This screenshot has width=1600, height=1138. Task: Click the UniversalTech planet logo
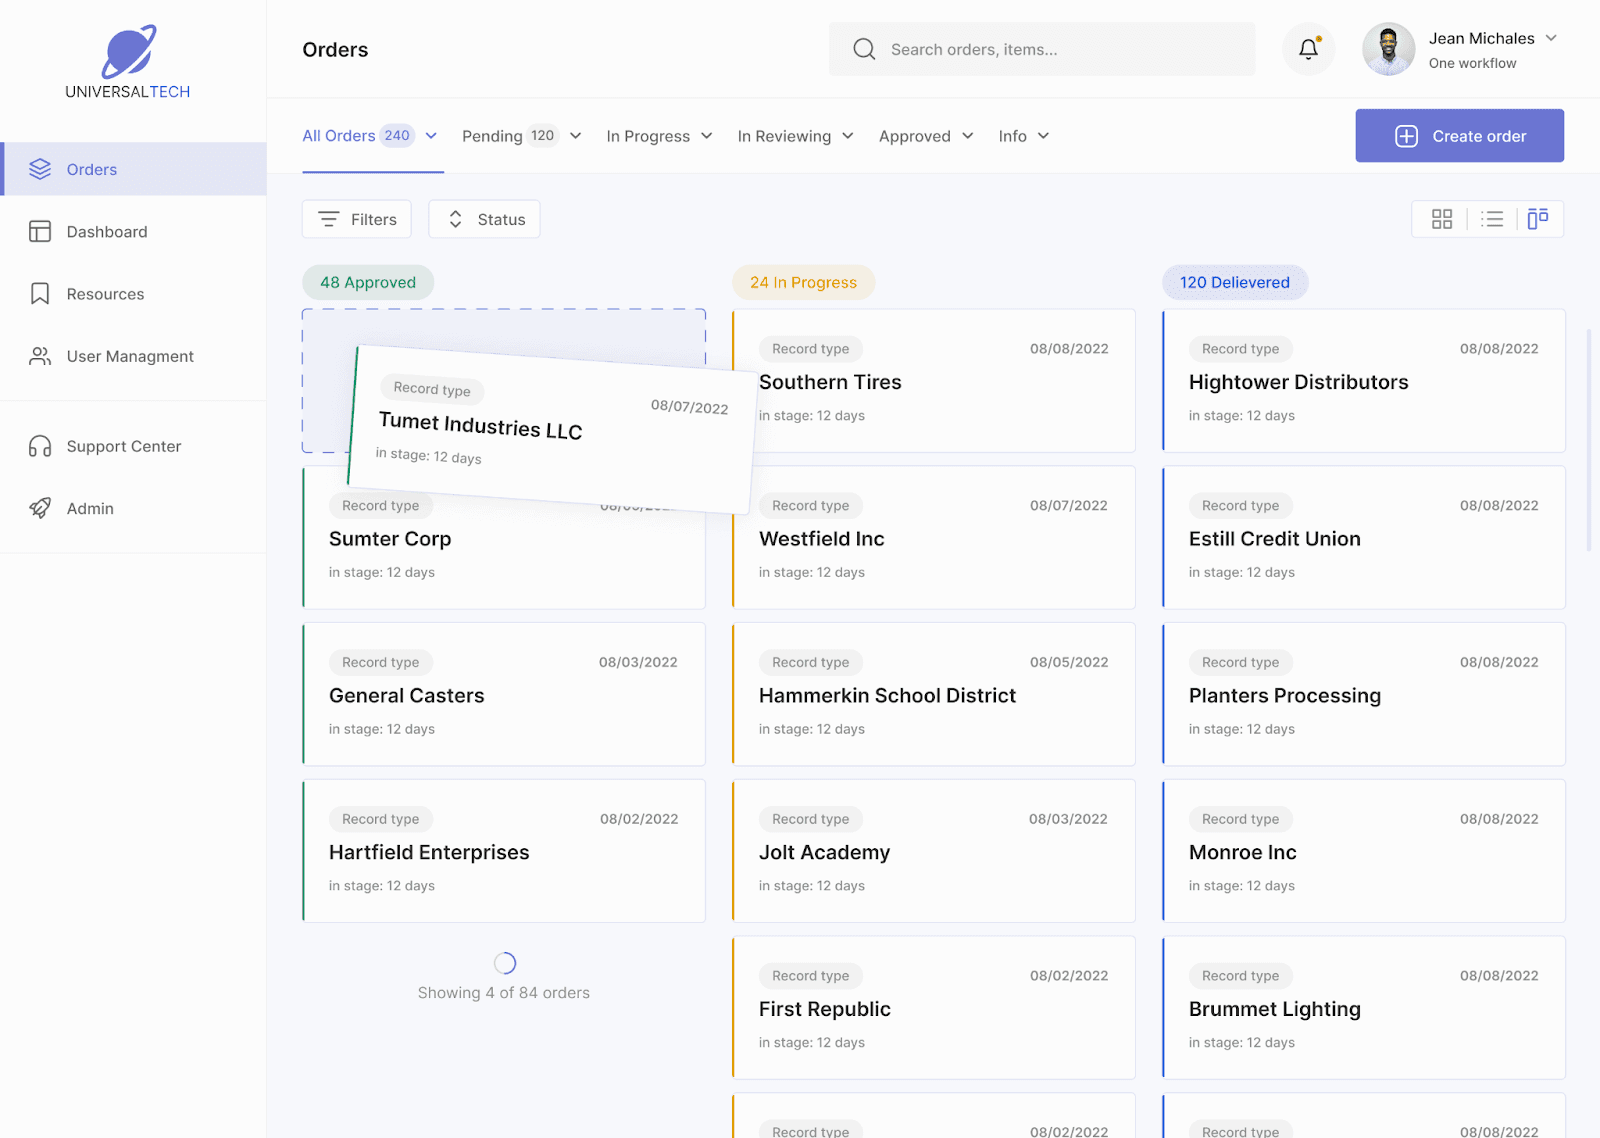point(129,51)
